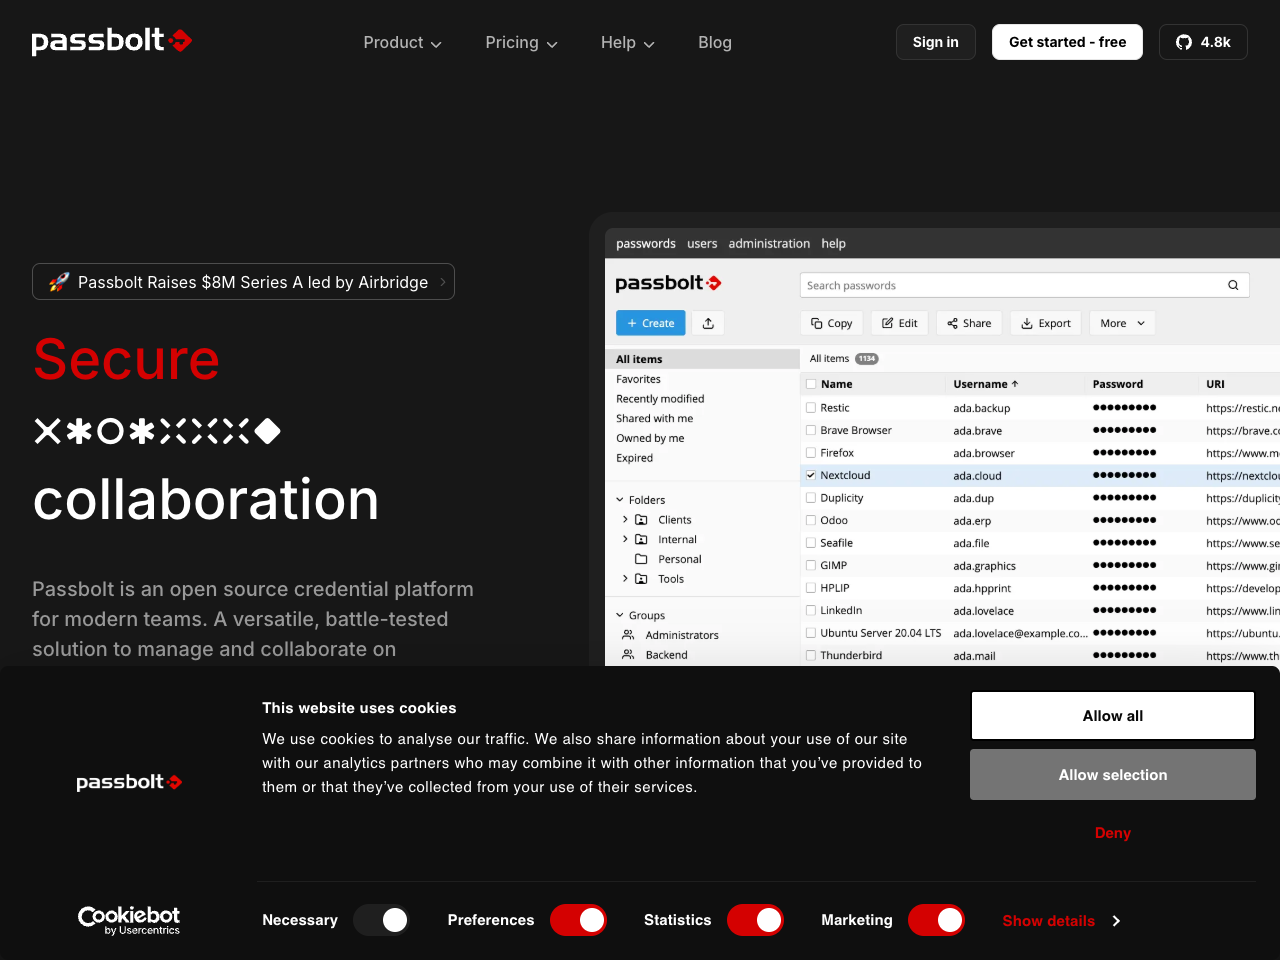Collapse the Folders section

(620, 500)
